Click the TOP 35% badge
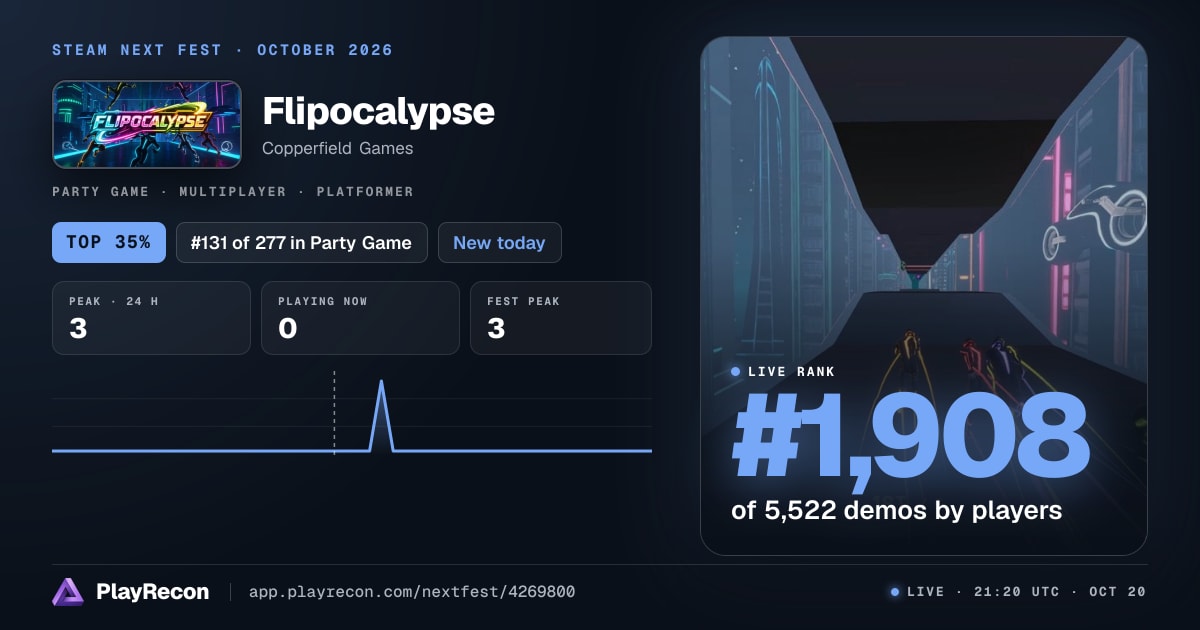 click(x=109, y=242)
